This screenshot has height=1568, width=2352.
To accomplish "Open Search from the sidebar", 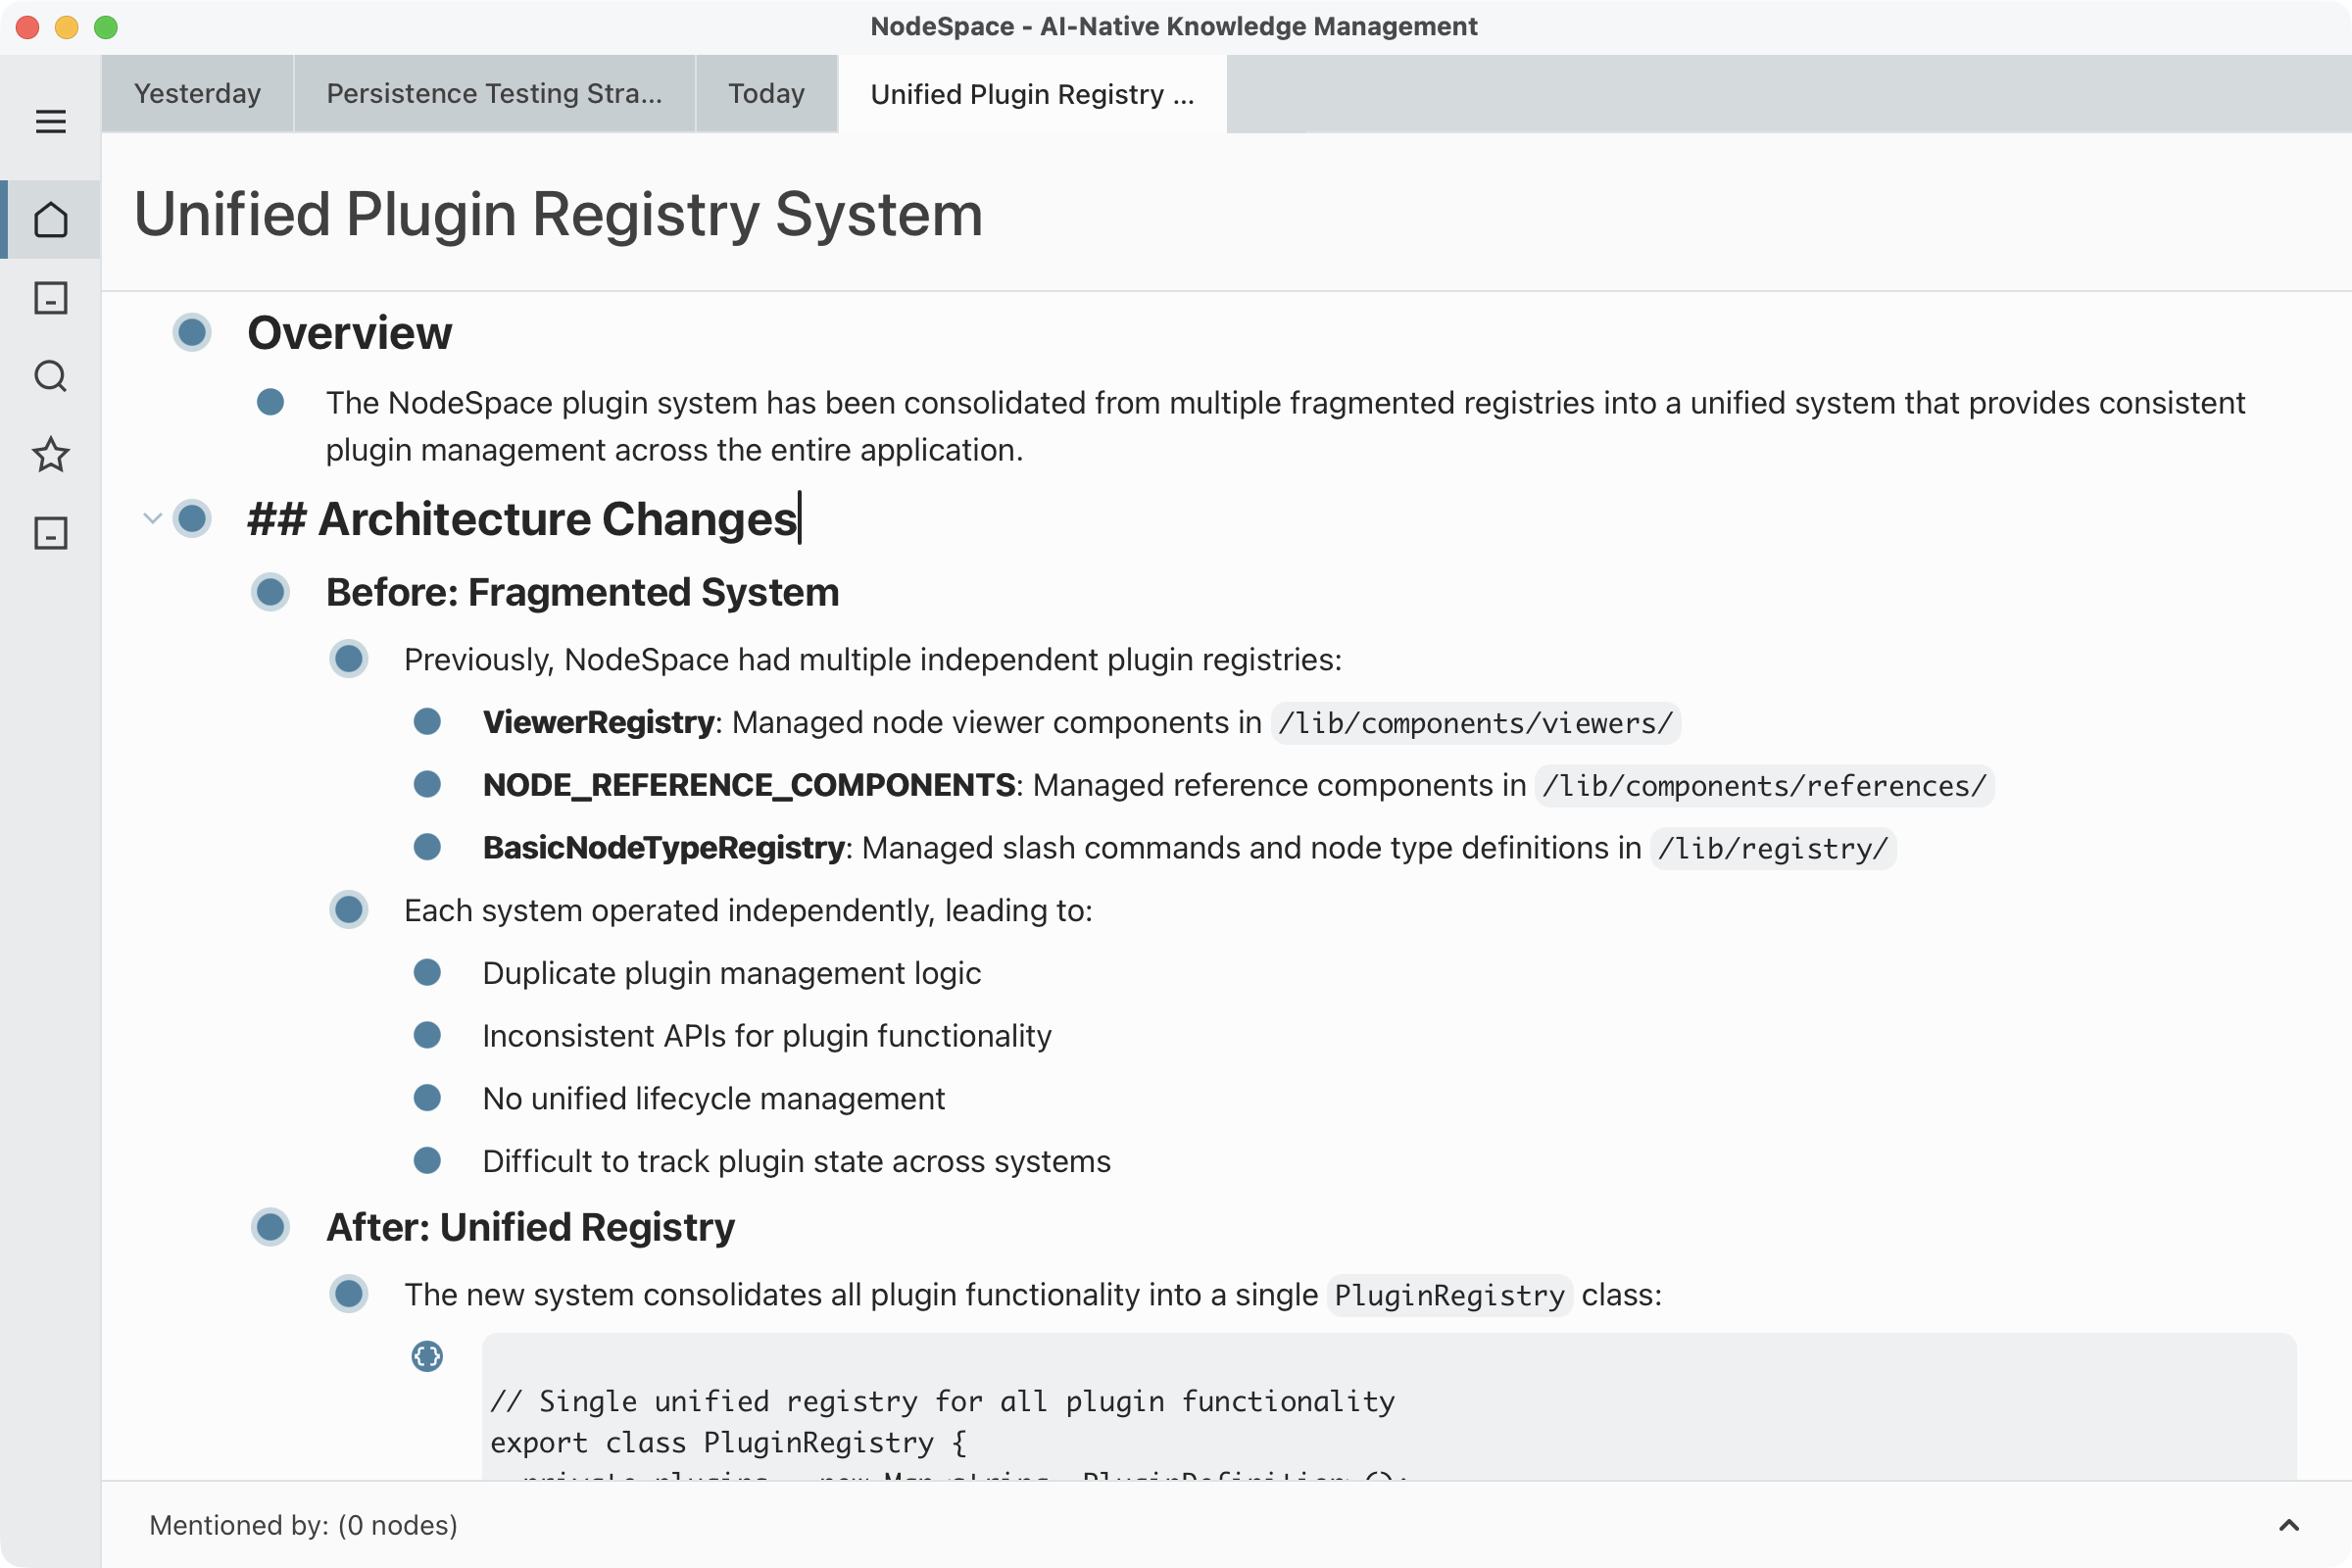I will (x=50, y=376).
